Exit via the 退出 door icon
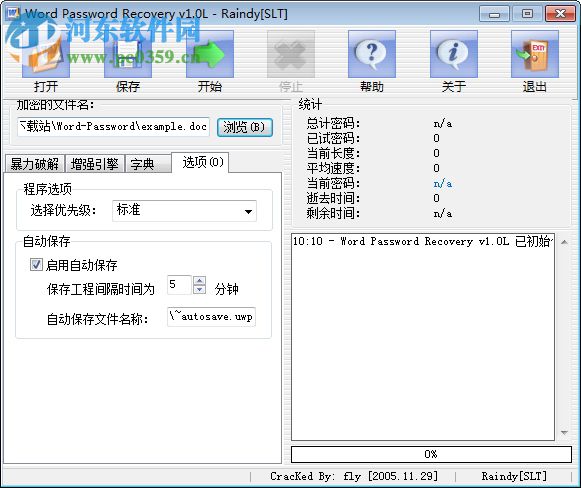581x488 pixels. pos(535,54)
